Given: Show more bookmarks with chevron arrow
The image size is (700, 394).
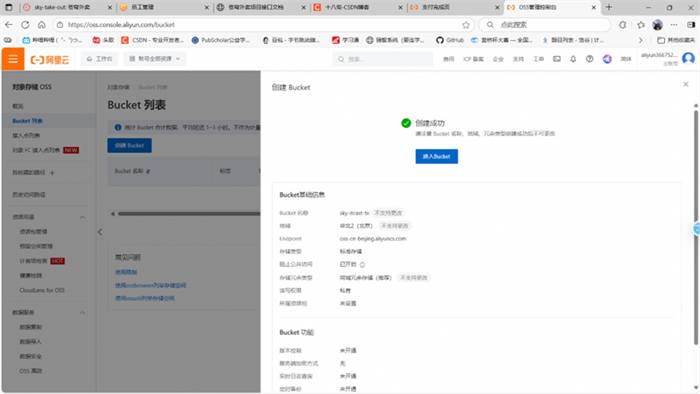Looking at the screenshot, I should [641, 40].
